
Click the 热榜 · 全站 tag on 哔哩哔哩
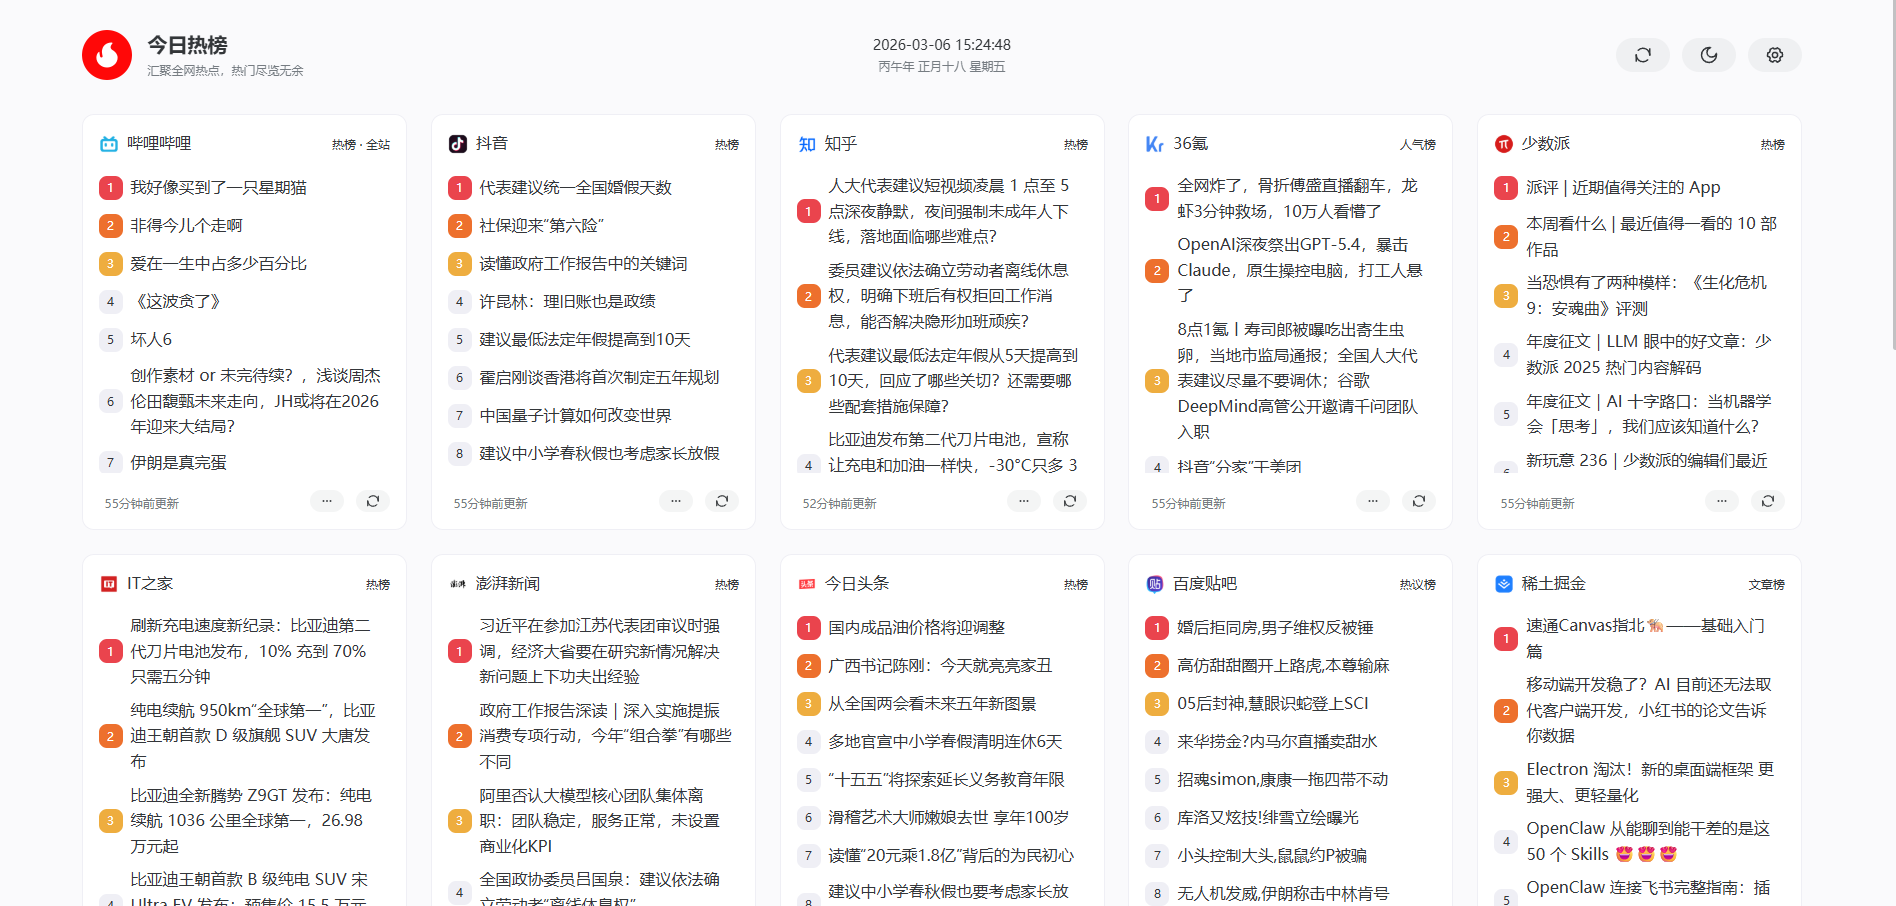pos(361,145)
